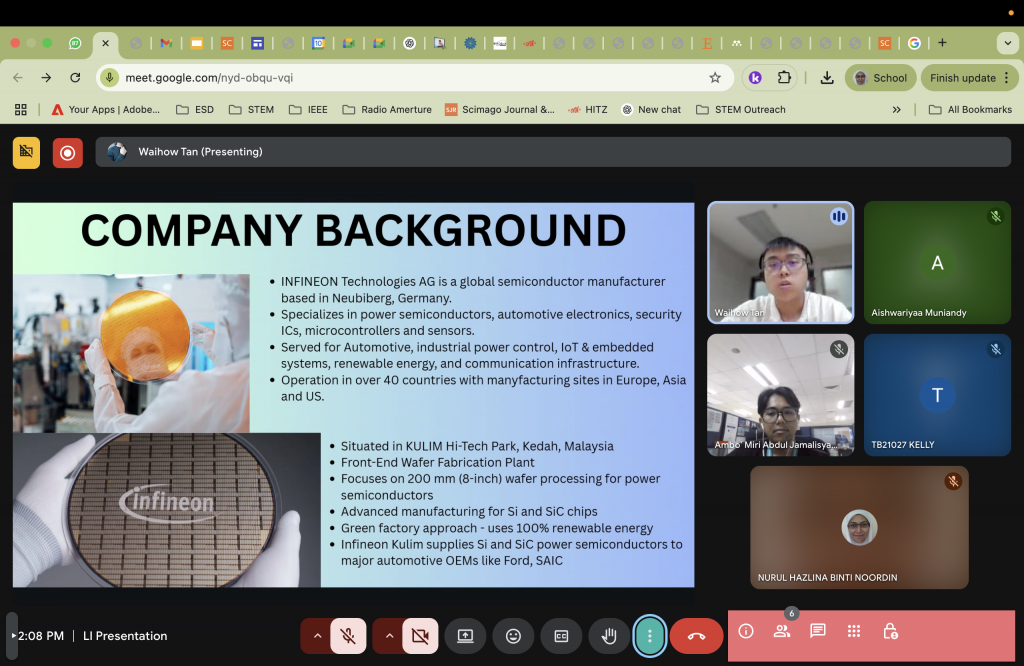Screen dimensions: 1024x666
Task: Open microphone site permission icon
Action: (110, 78)
